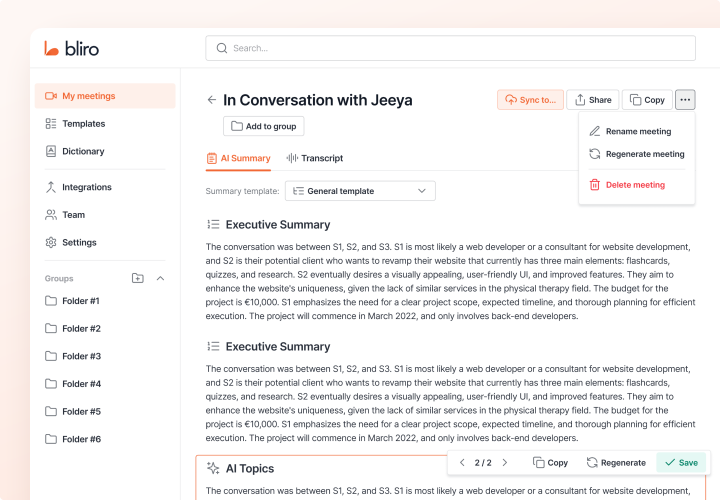
Task: Click the Add to group button
Action: pyautogui.click(x=264, y=126)
